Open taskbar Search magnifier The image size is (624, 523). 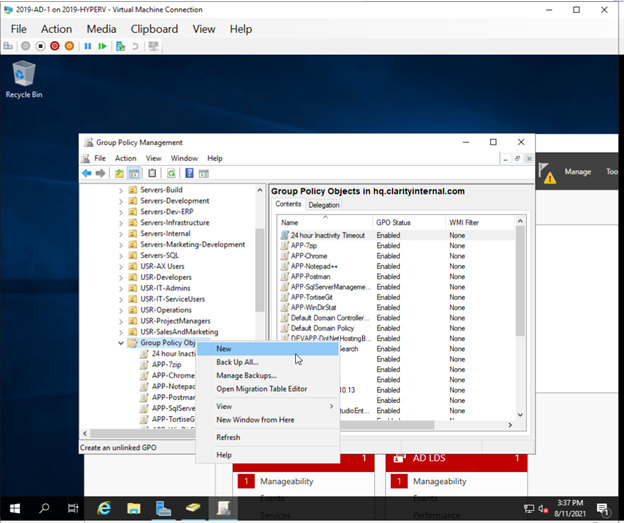pyautogui.click(x=44, y=508)
